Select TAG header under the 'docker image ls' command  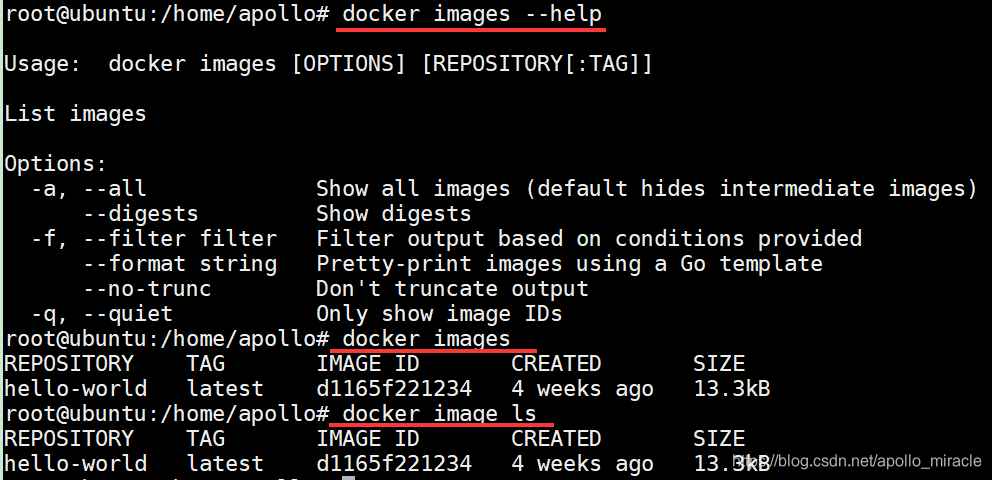206,438
